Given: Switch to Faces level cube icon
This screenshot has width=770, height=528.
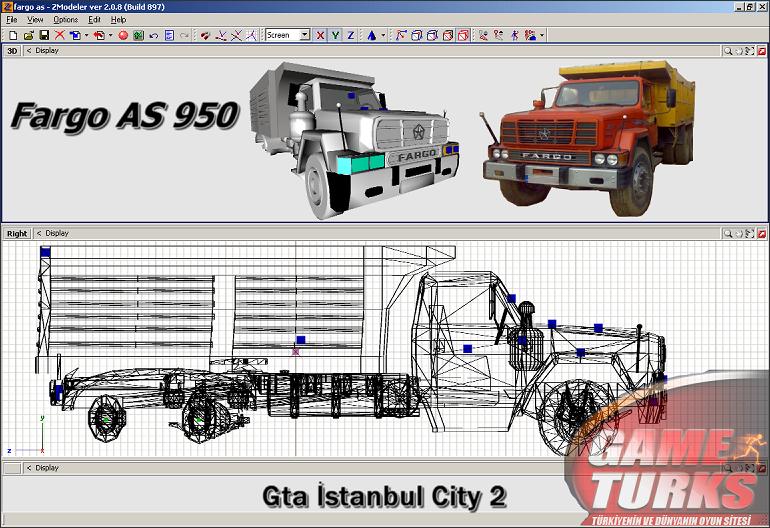Looking at the screenshot, I should [x=432, y=35].
